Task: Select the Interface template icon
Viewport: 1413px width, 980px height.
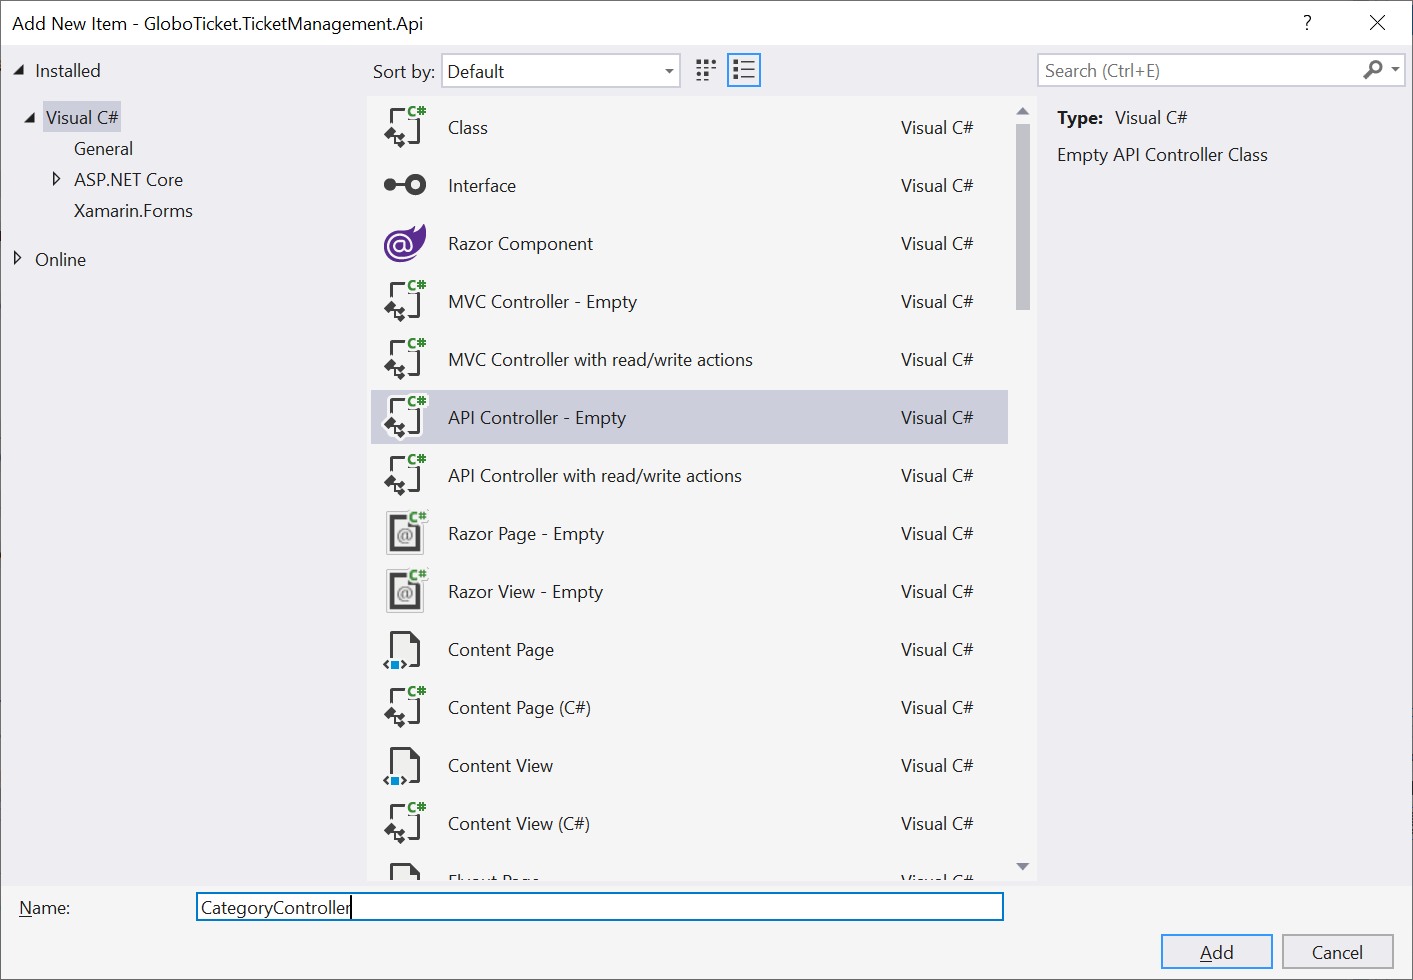Action: click(404, 185)
